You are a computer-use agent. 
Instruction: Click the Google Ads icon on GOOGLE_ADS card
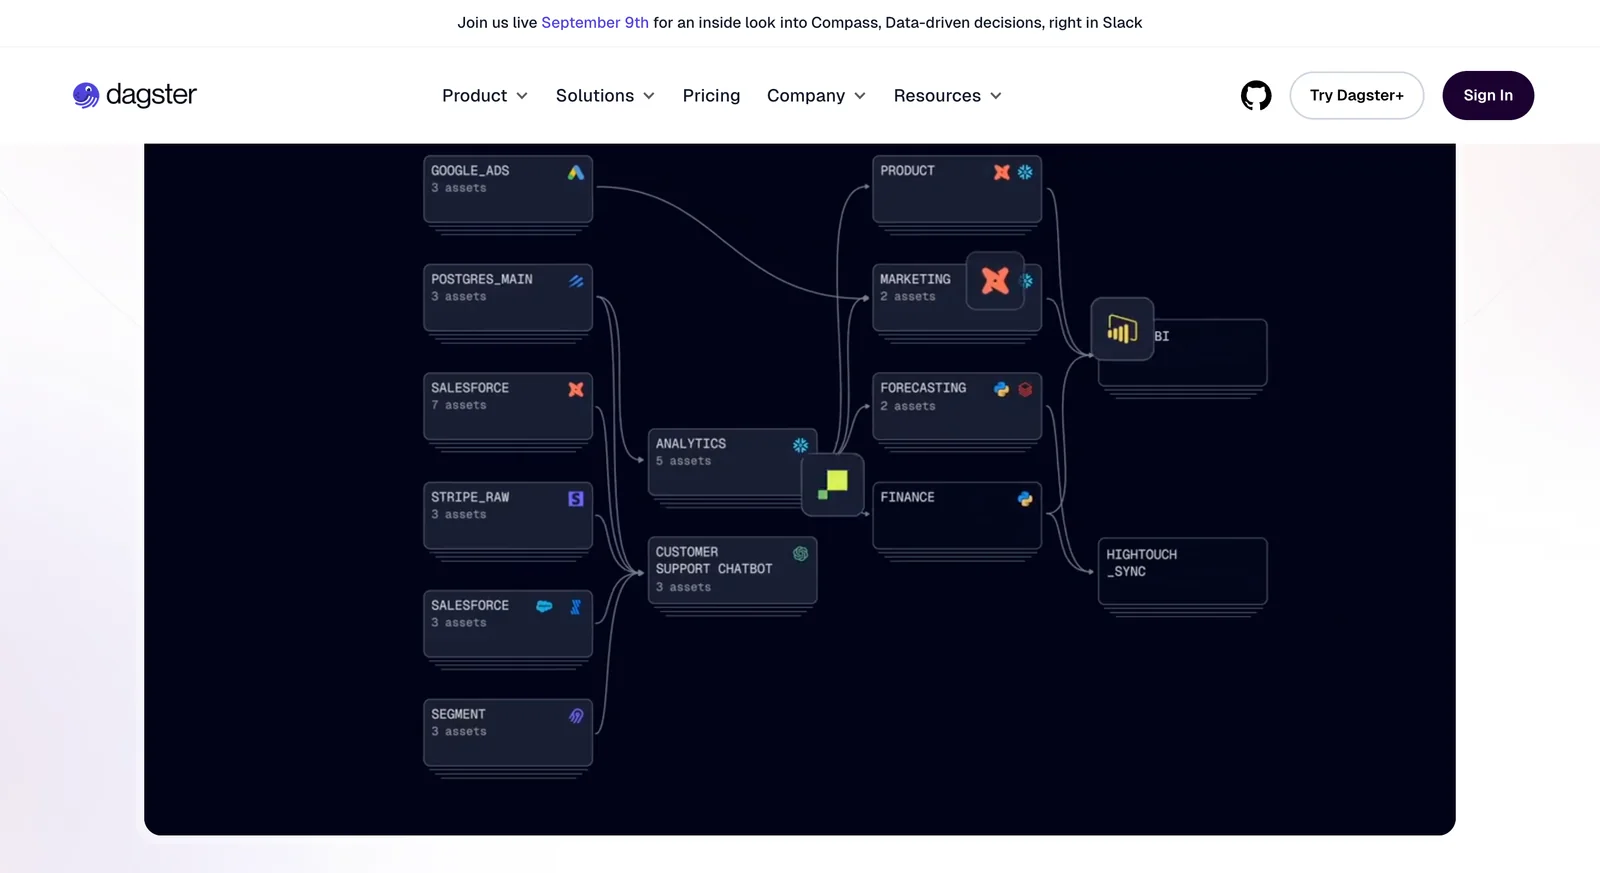pos(576,172)
